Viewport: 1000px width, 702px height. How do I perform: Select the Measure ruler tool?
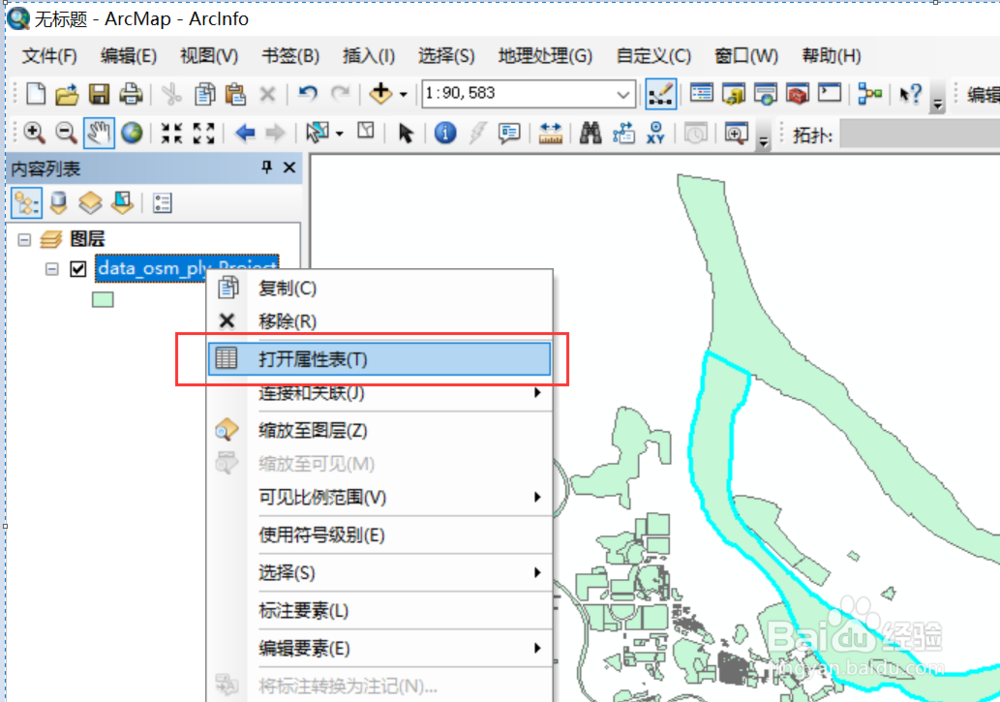click(550, 133)
